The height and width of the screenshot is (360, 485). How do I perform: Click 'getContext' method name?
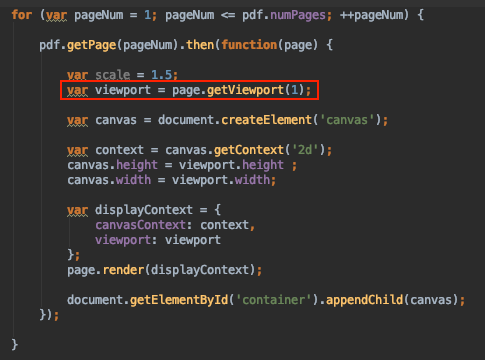click(x=249, y=150)
